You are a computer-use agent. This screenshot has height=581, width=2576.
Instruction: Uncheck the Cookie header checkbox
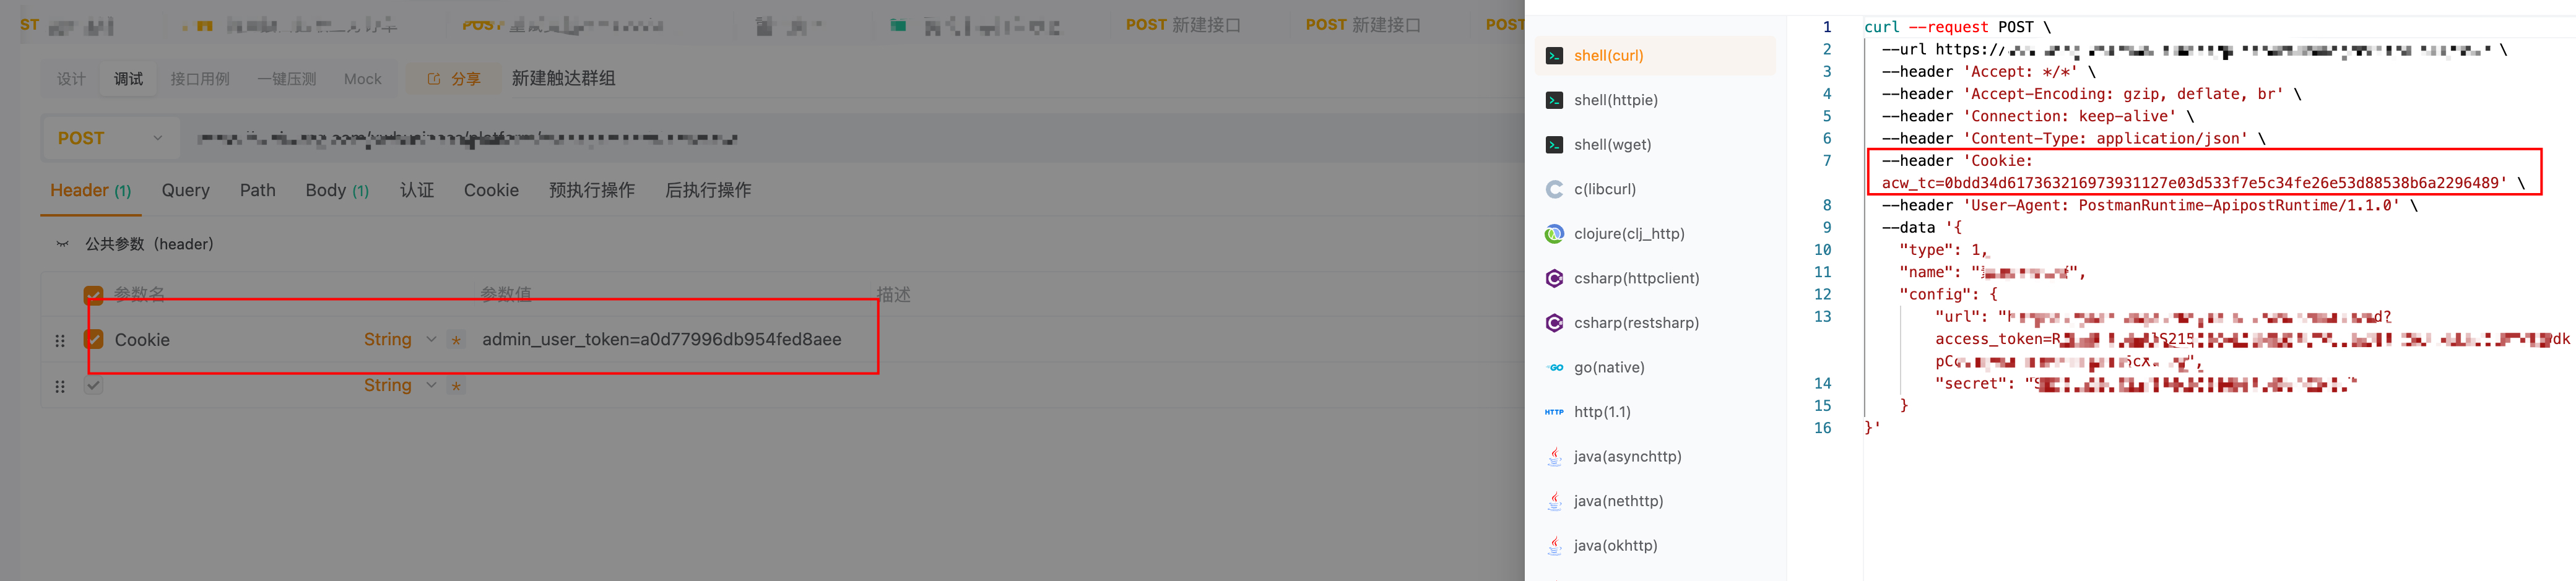(x=94, y=340)
